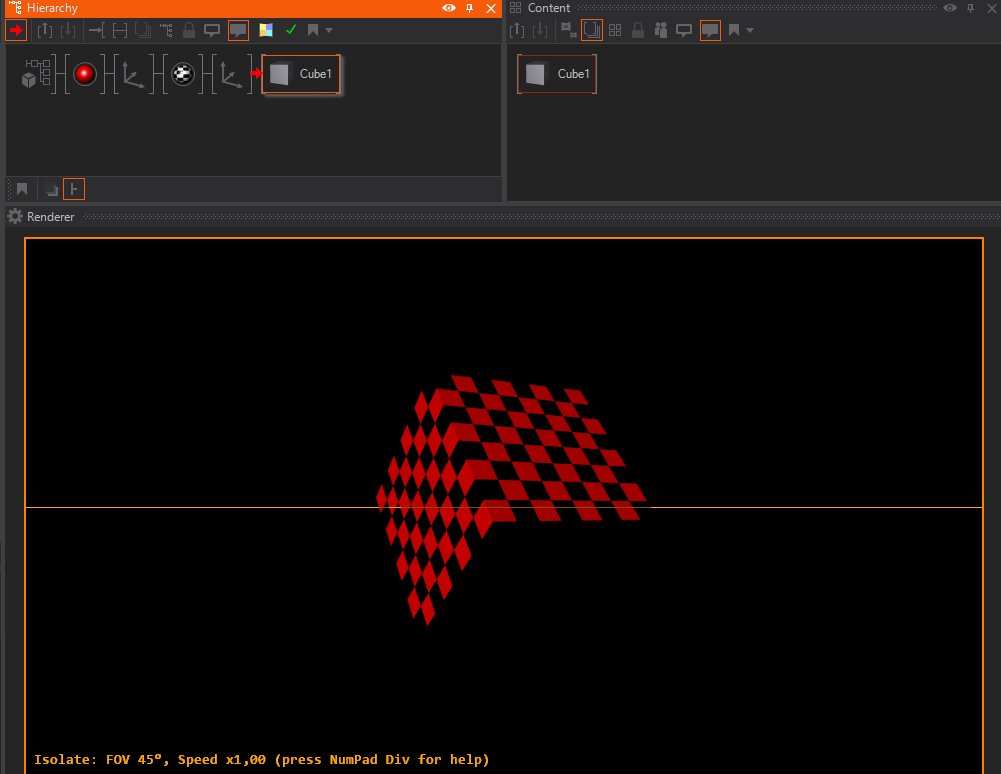Click the hierarchy root tree-cube icon
The width and height of the screenshot is (1001, 774).
pos(36,74)
